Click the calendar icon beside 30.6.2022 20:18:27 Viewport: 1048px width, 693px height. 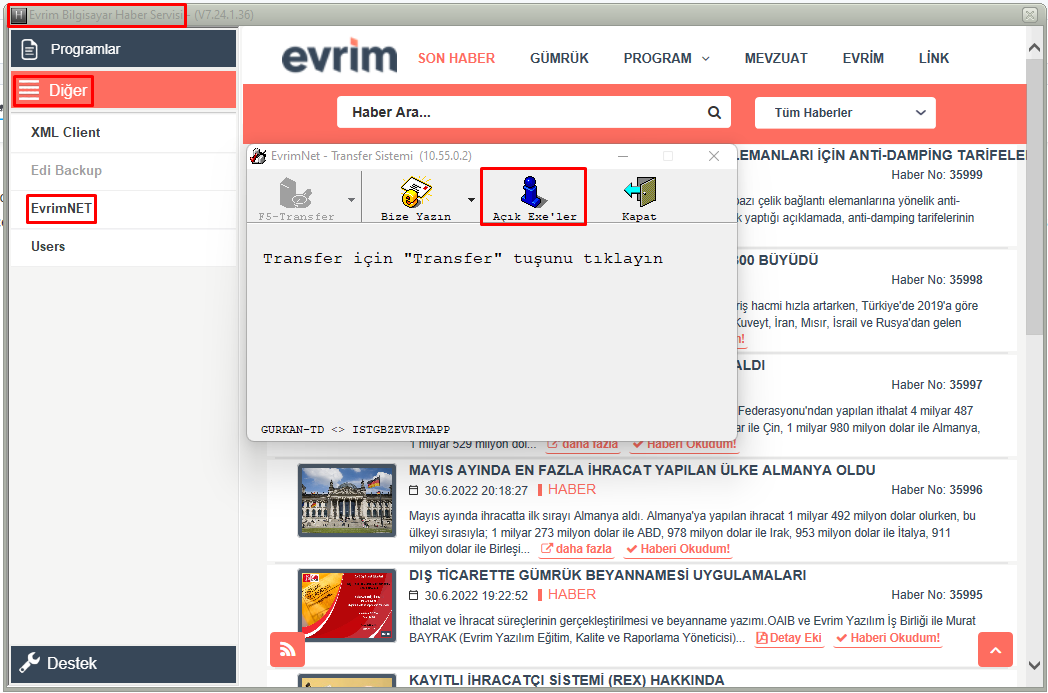click(414, 491)
